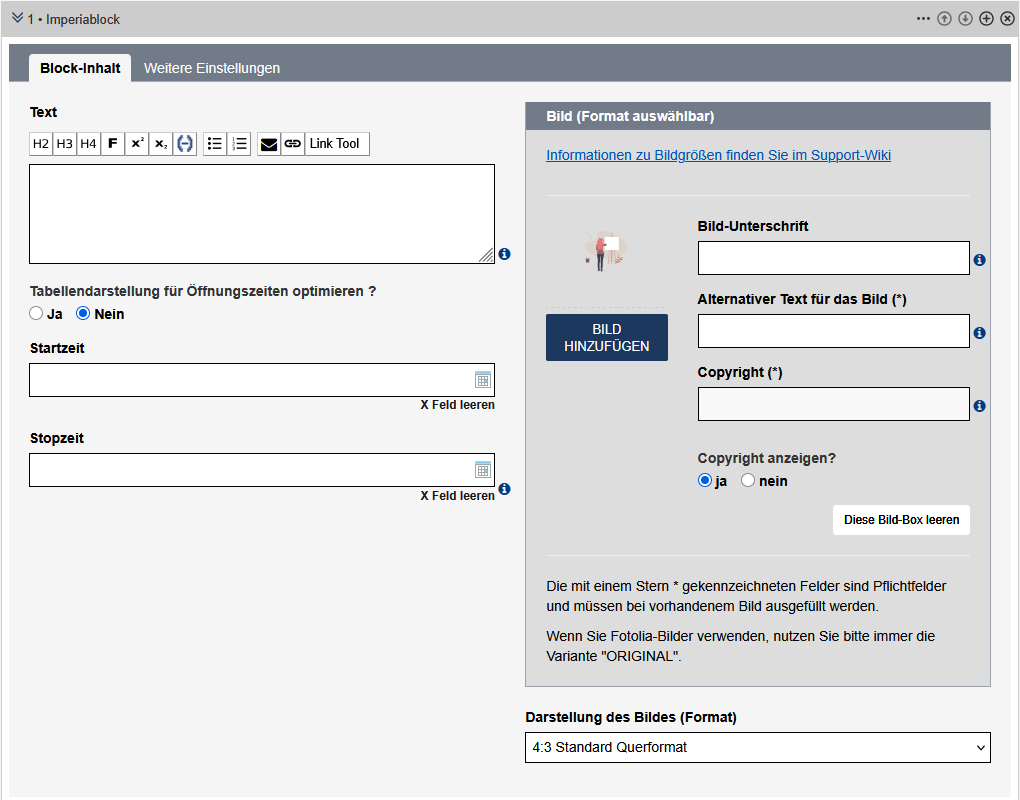Select the Block-Inhalt tab

[80, 68]
